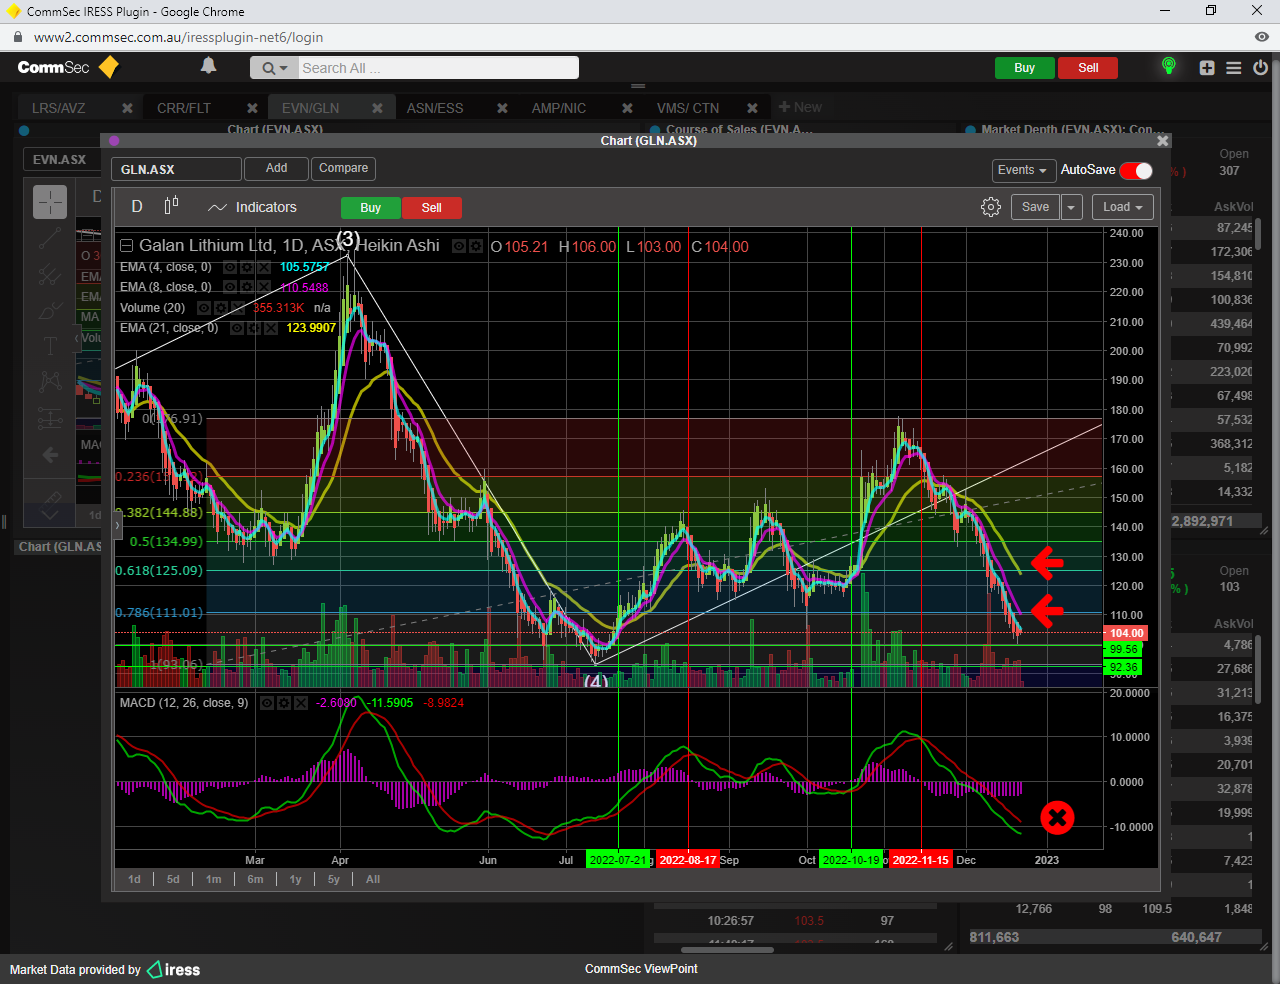The width and height of the screenshot is (1280, 984).
Task: Open the hamburger menu in the header
Action: 1234,68
